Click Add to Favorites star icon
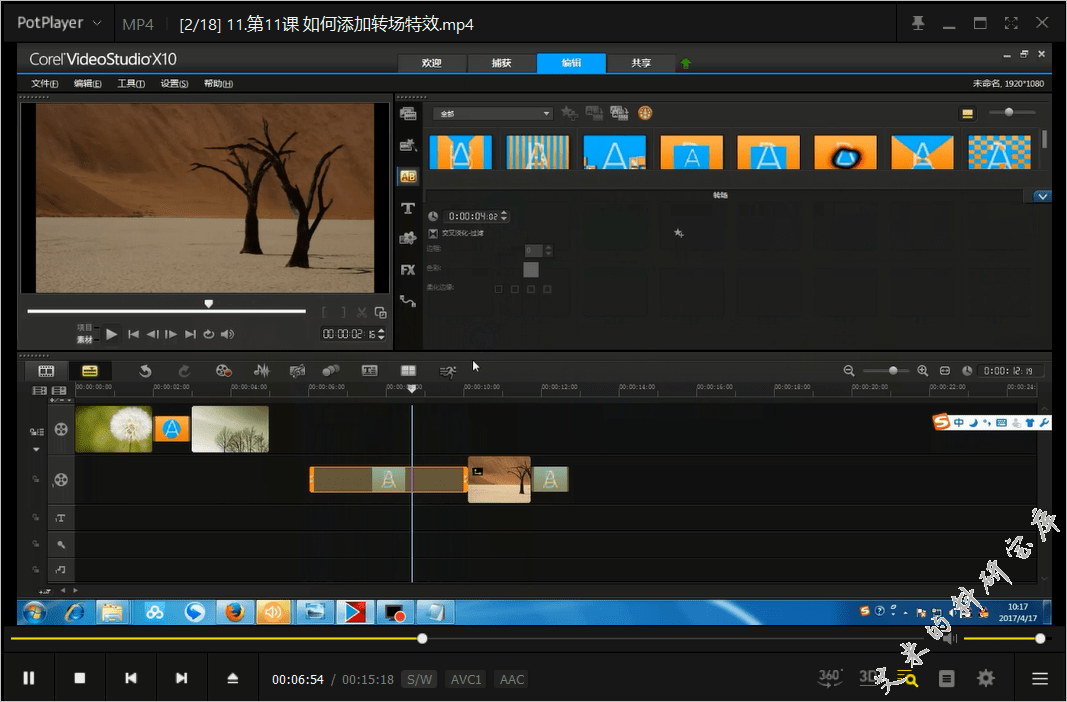The width and height of the screenshot is (1067, 702). [569, 113]
